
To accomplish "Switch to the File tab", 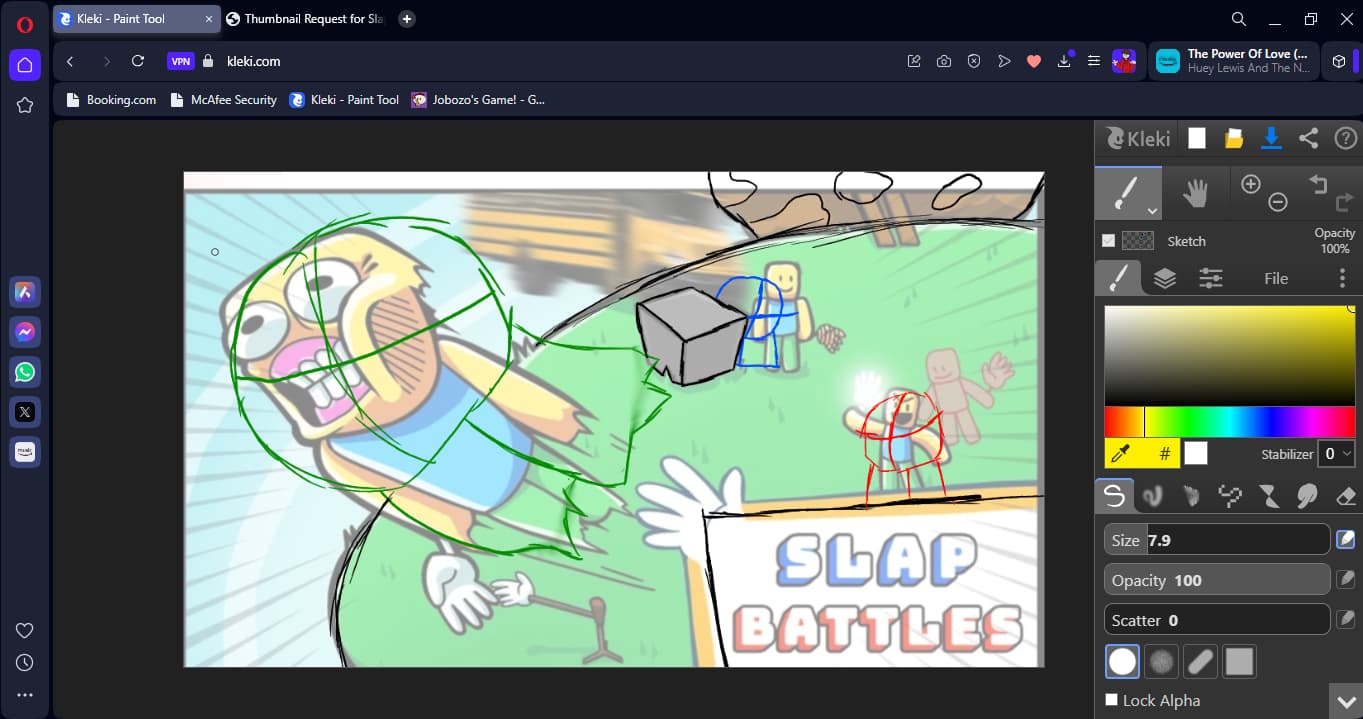I will click(1275, 279).
